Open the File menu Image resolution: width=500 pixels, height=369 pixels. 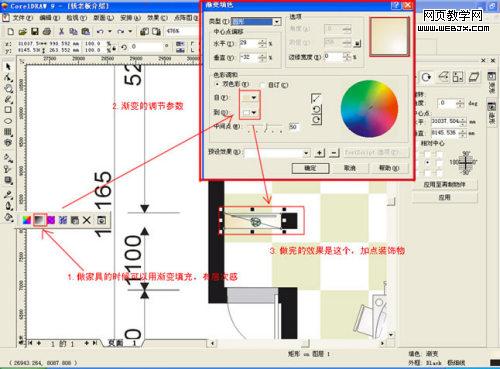[22, 18]
